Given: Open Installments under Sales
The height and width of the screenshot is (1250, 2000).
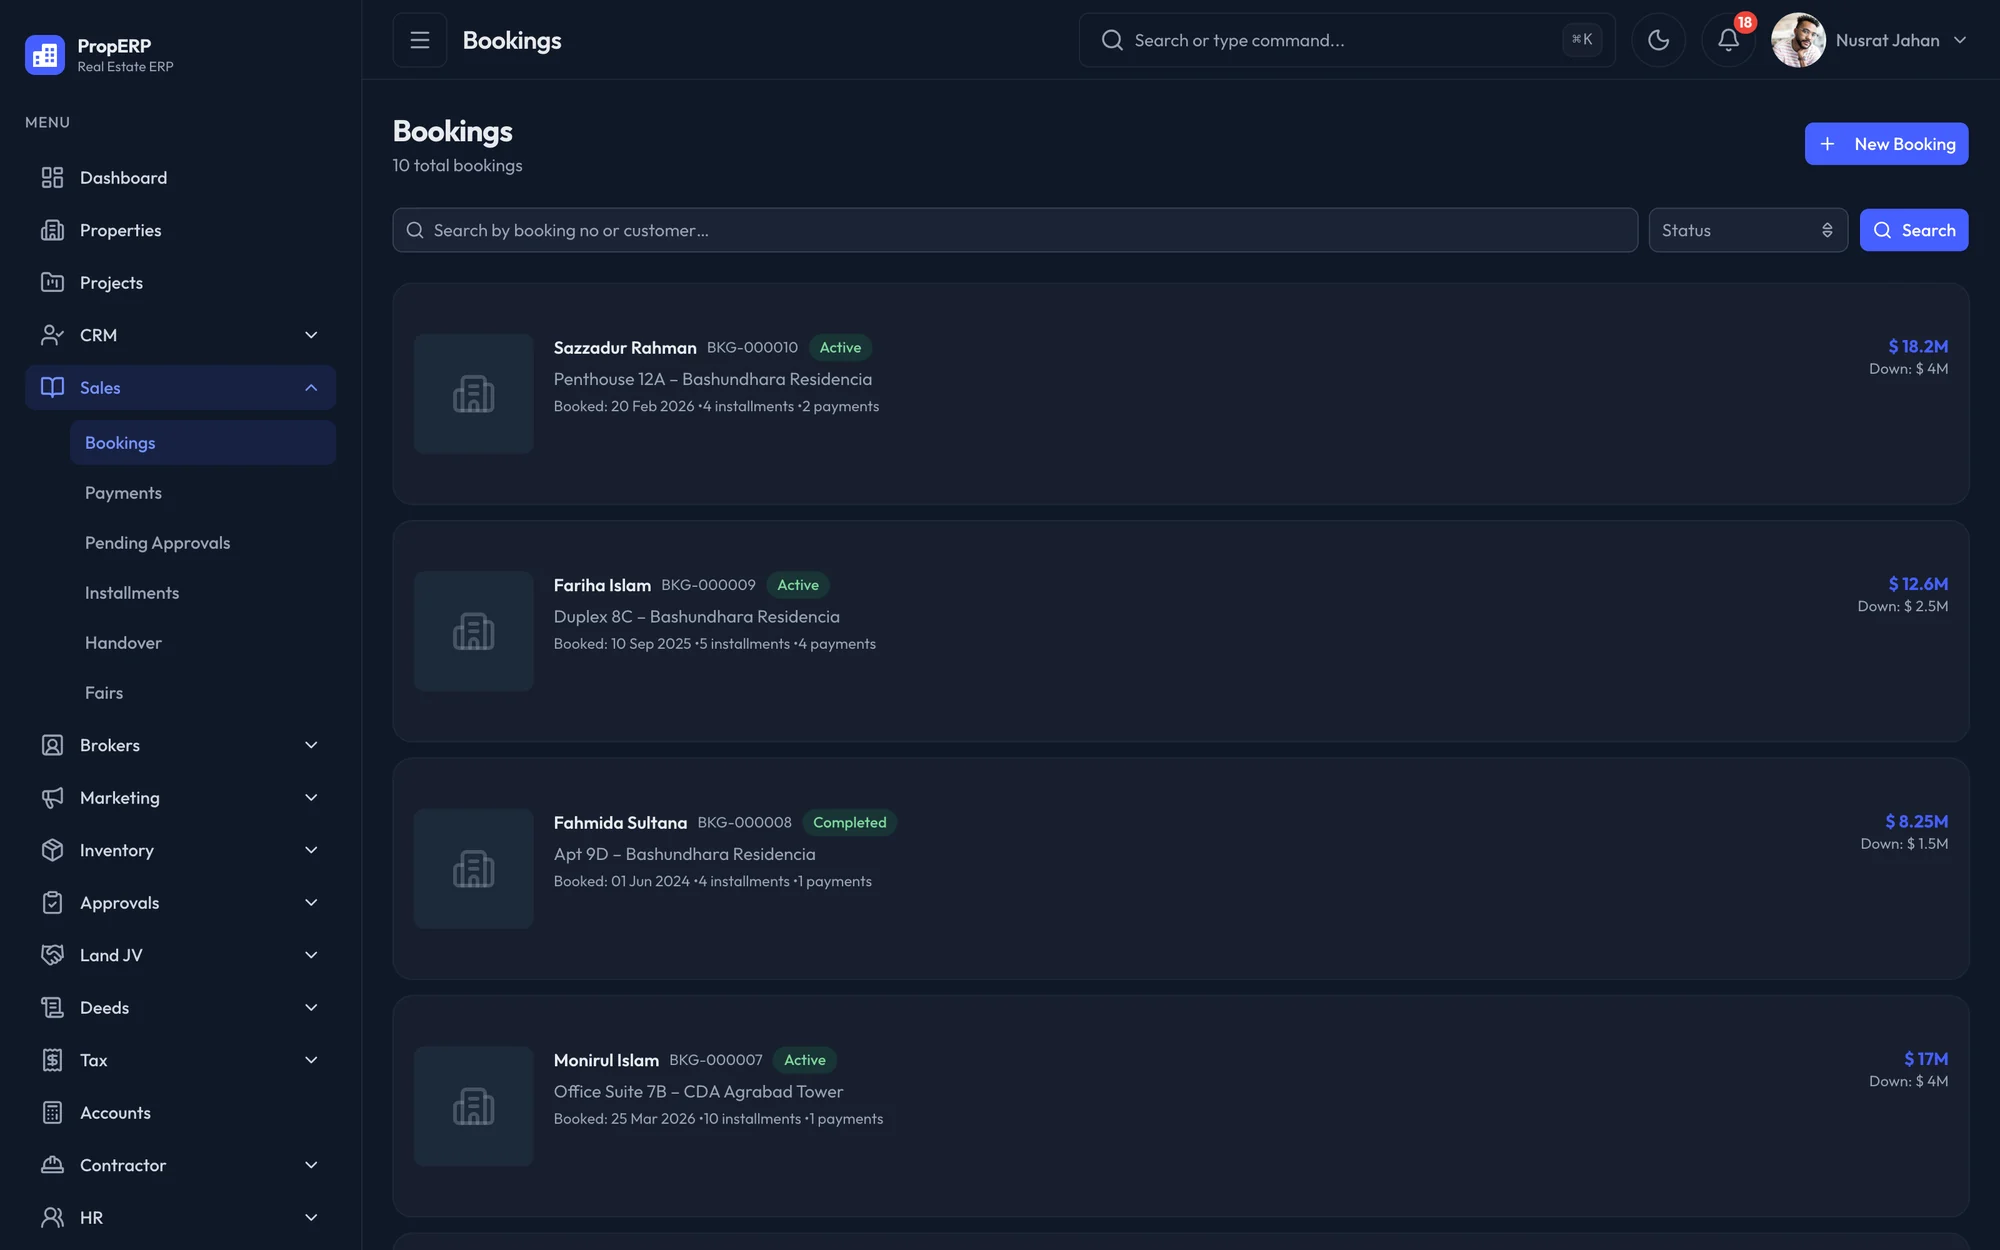Looking at the screenshot, I should click(x=203, y=593).
